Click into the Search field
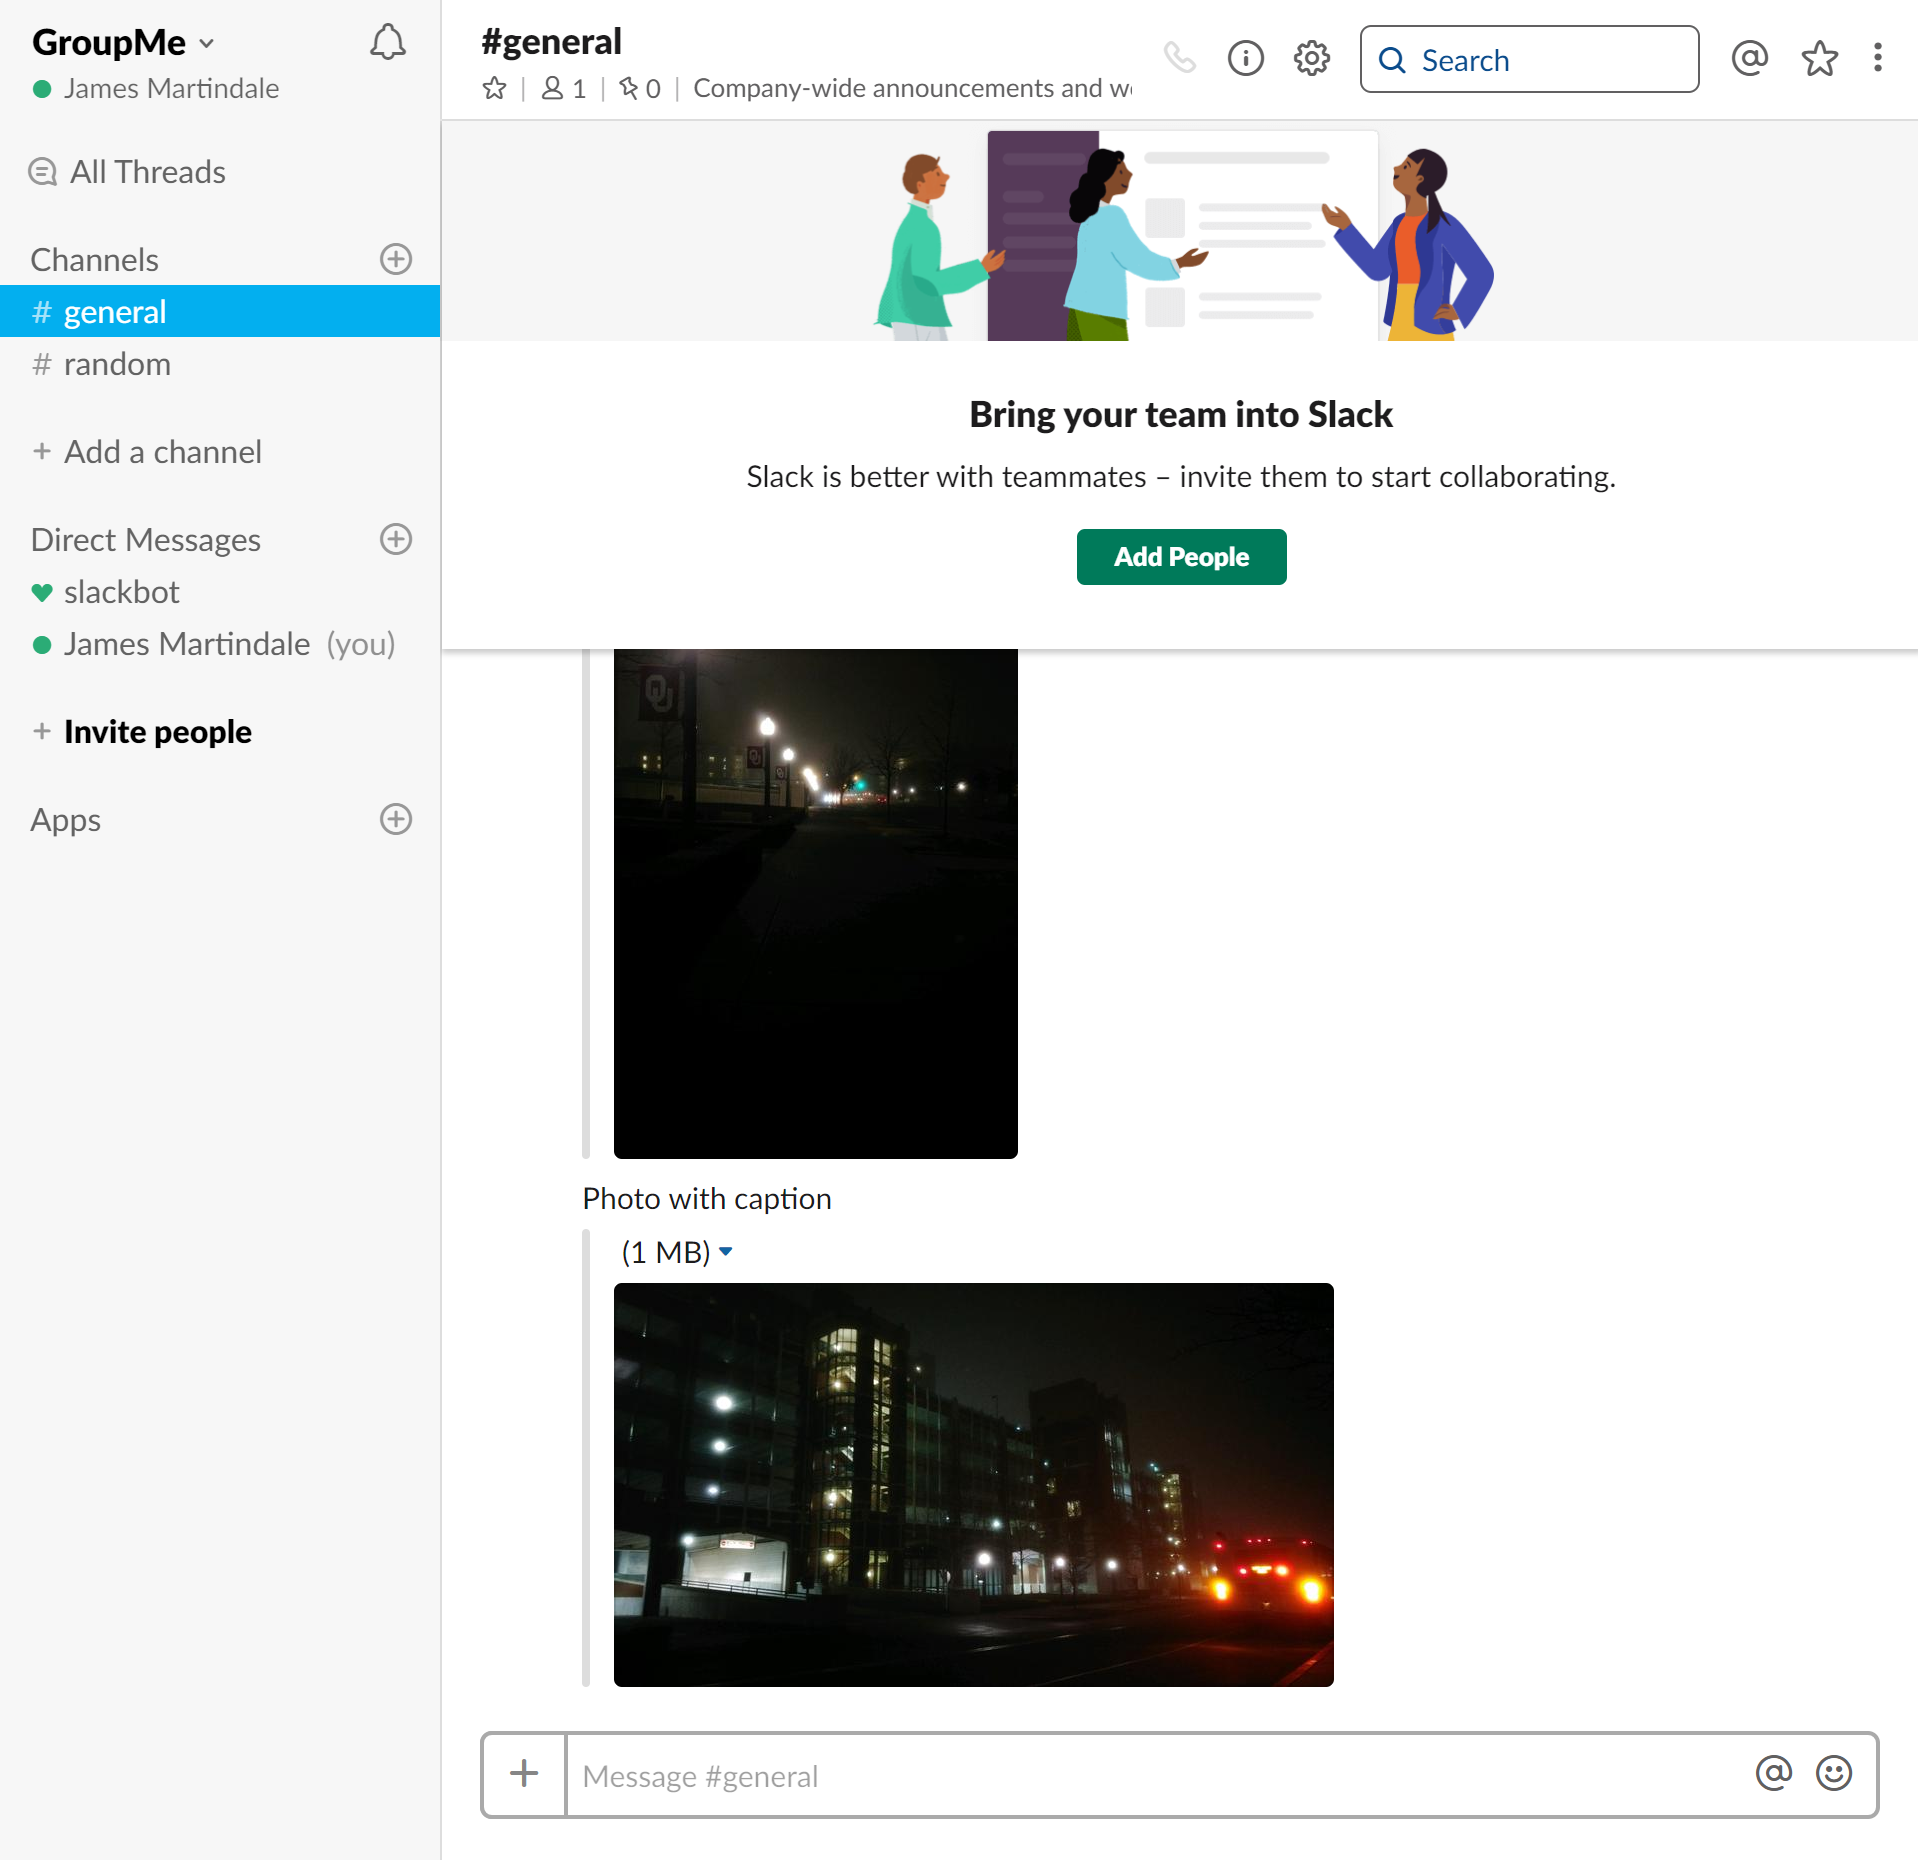 coord(1529,59)
